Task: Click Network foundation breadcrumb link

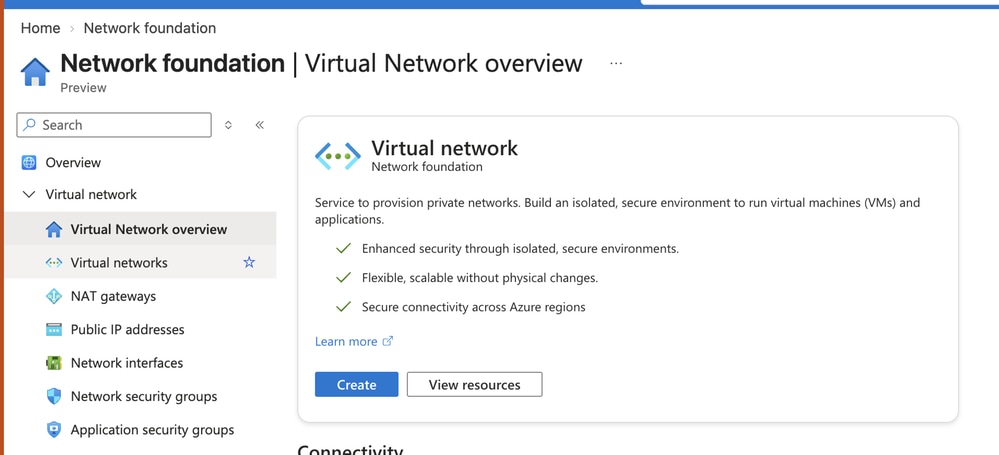Action: tap(150, 28)
